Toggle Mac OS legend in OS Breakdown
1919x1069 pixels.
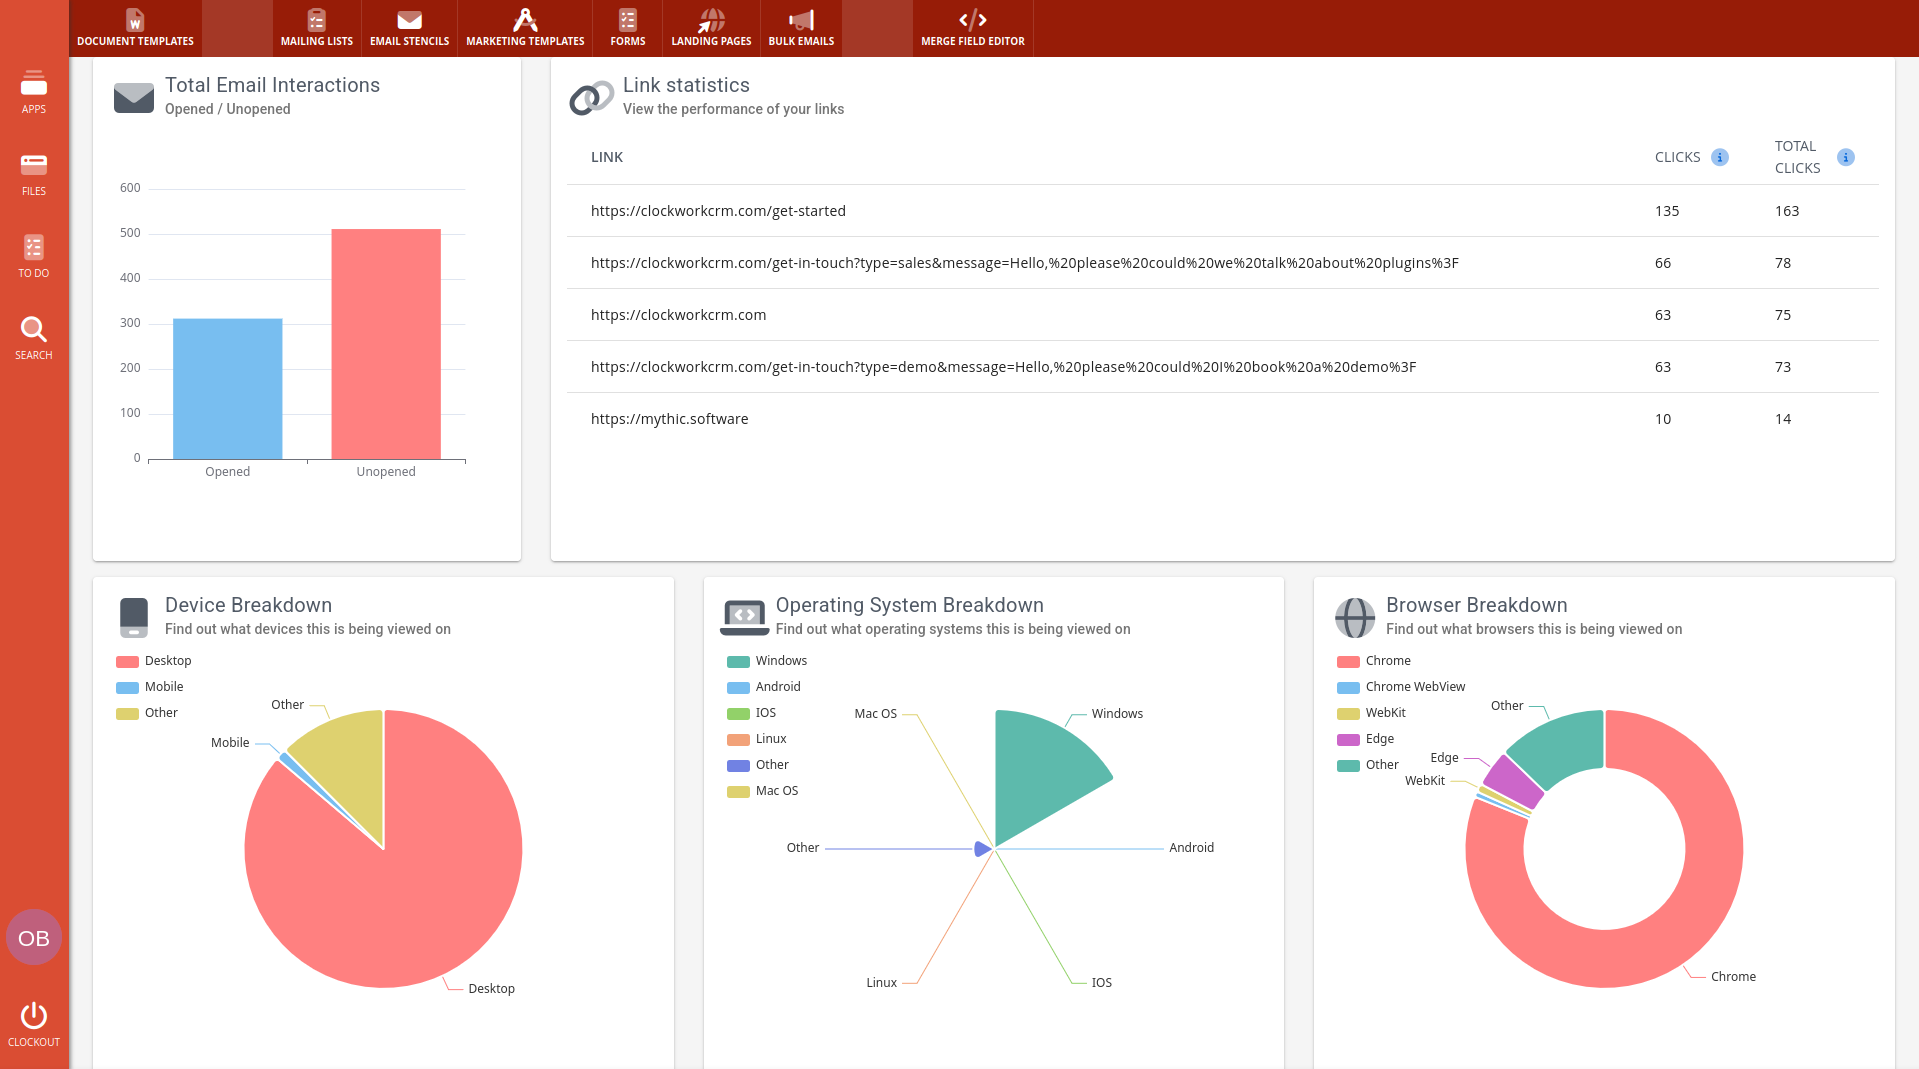tap(763, 791)
